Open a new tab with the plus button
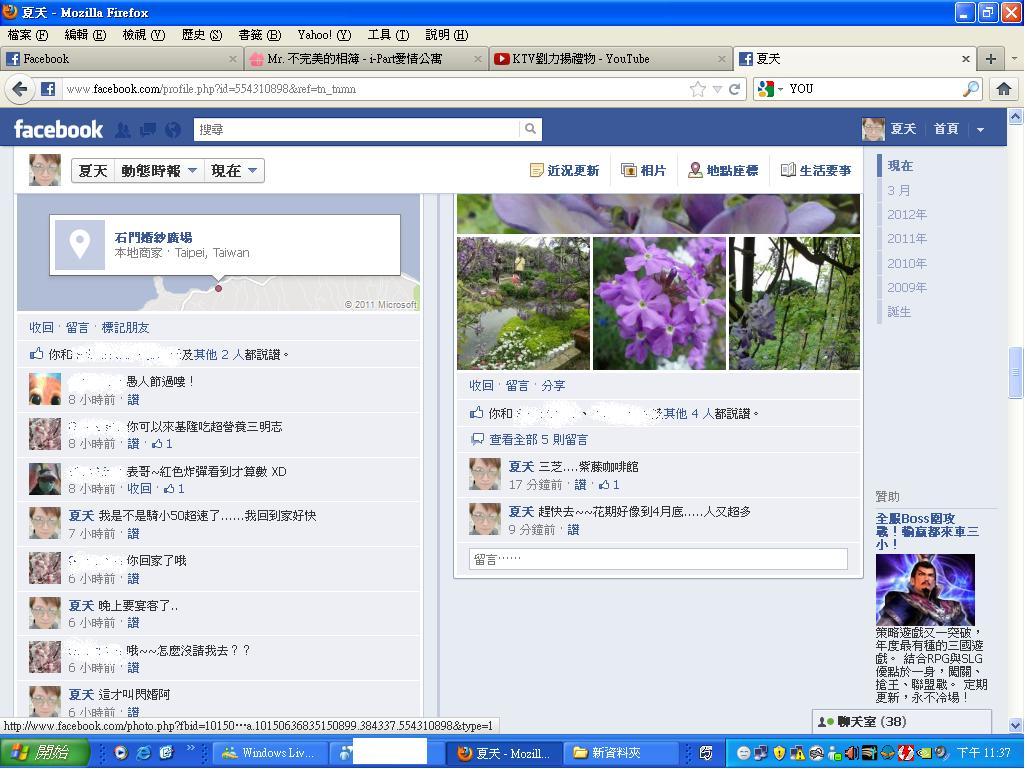1027x769 pixels. (990, 59)
